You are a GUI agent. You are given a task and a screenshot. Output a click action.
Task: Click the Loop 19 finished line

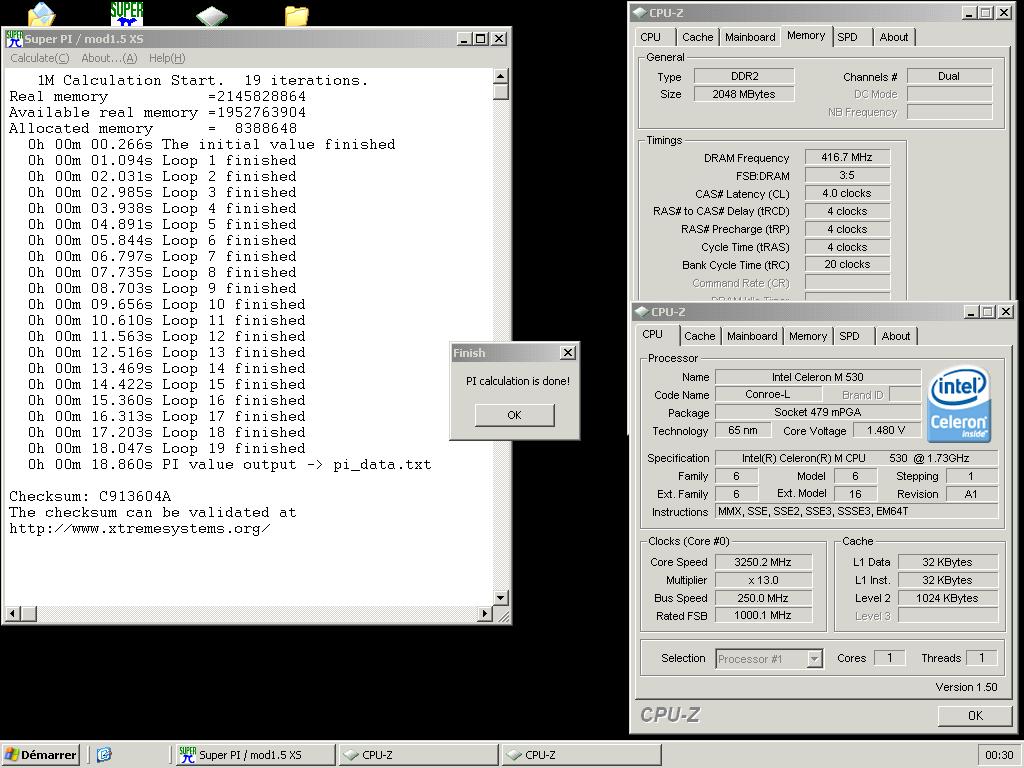coord(167,449)
